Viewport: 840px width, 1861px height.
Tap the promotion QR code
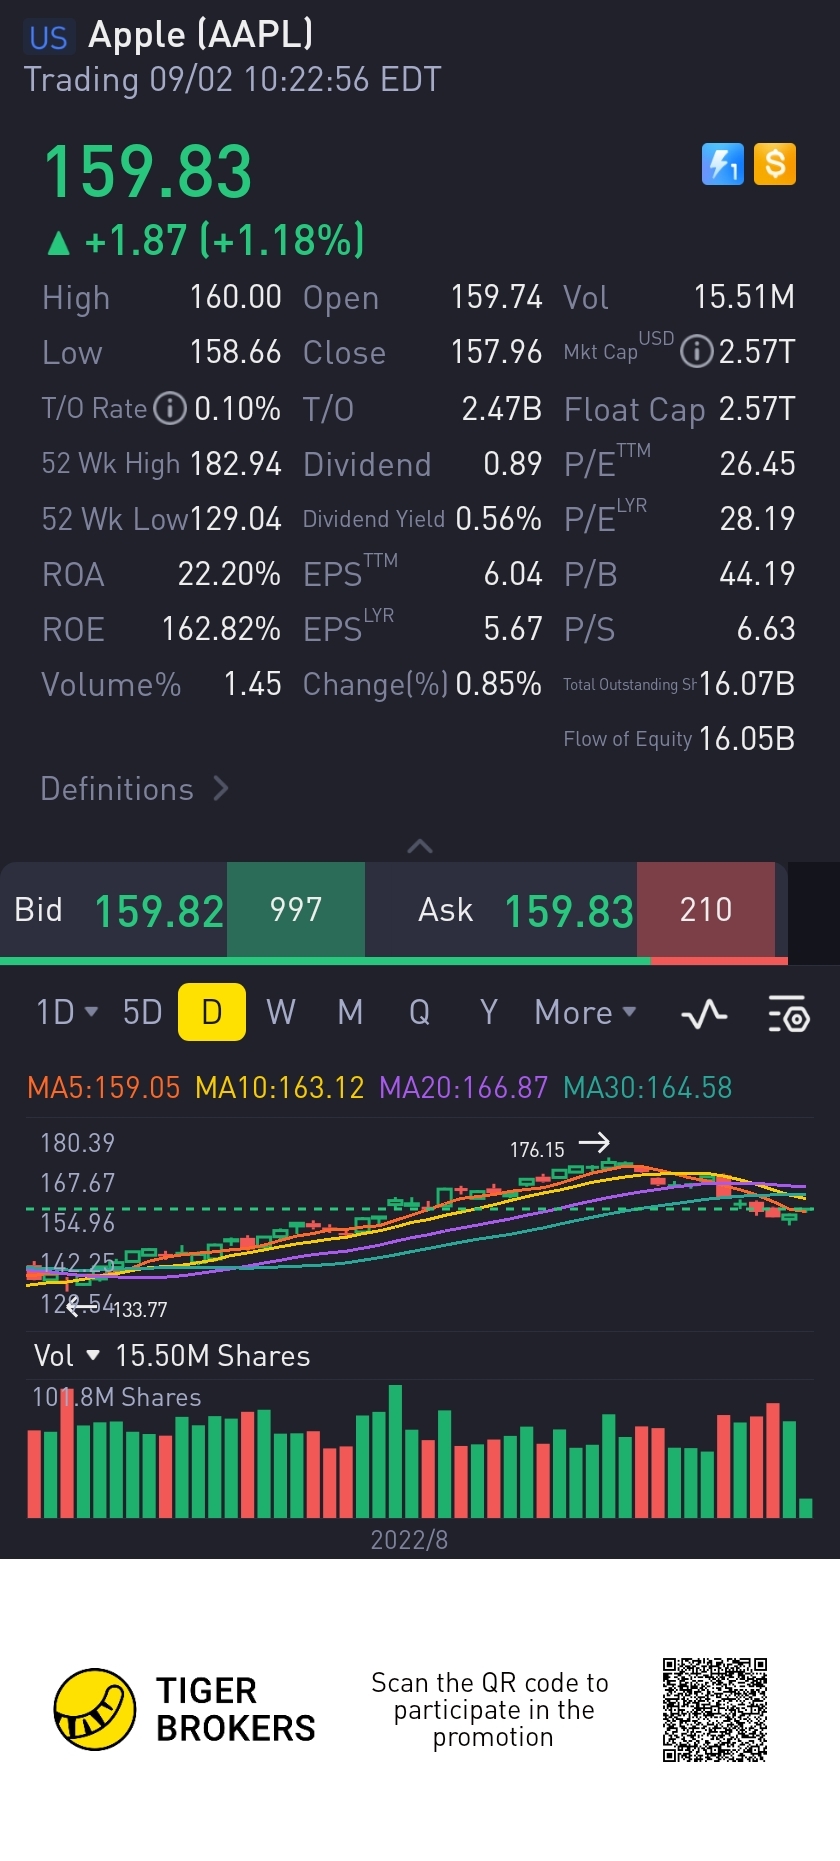click(715, 1710)
